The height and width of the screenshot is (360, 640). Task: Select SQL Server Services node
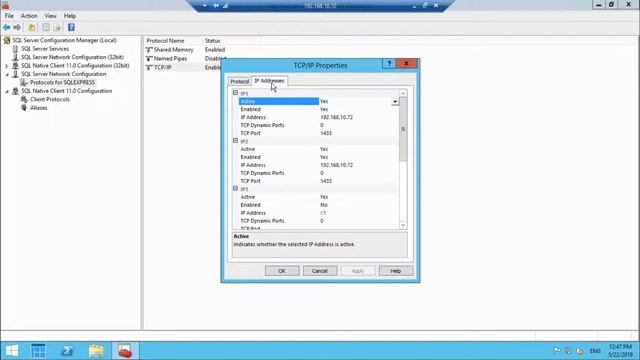tap(45, 49)
